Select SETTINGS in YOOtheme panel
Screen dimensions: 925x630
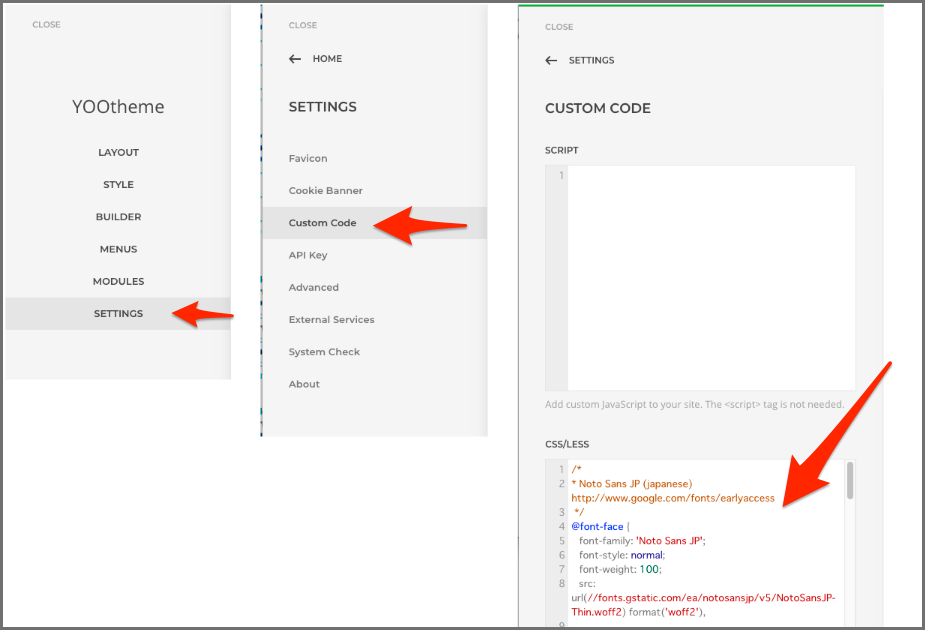[118, 313]
